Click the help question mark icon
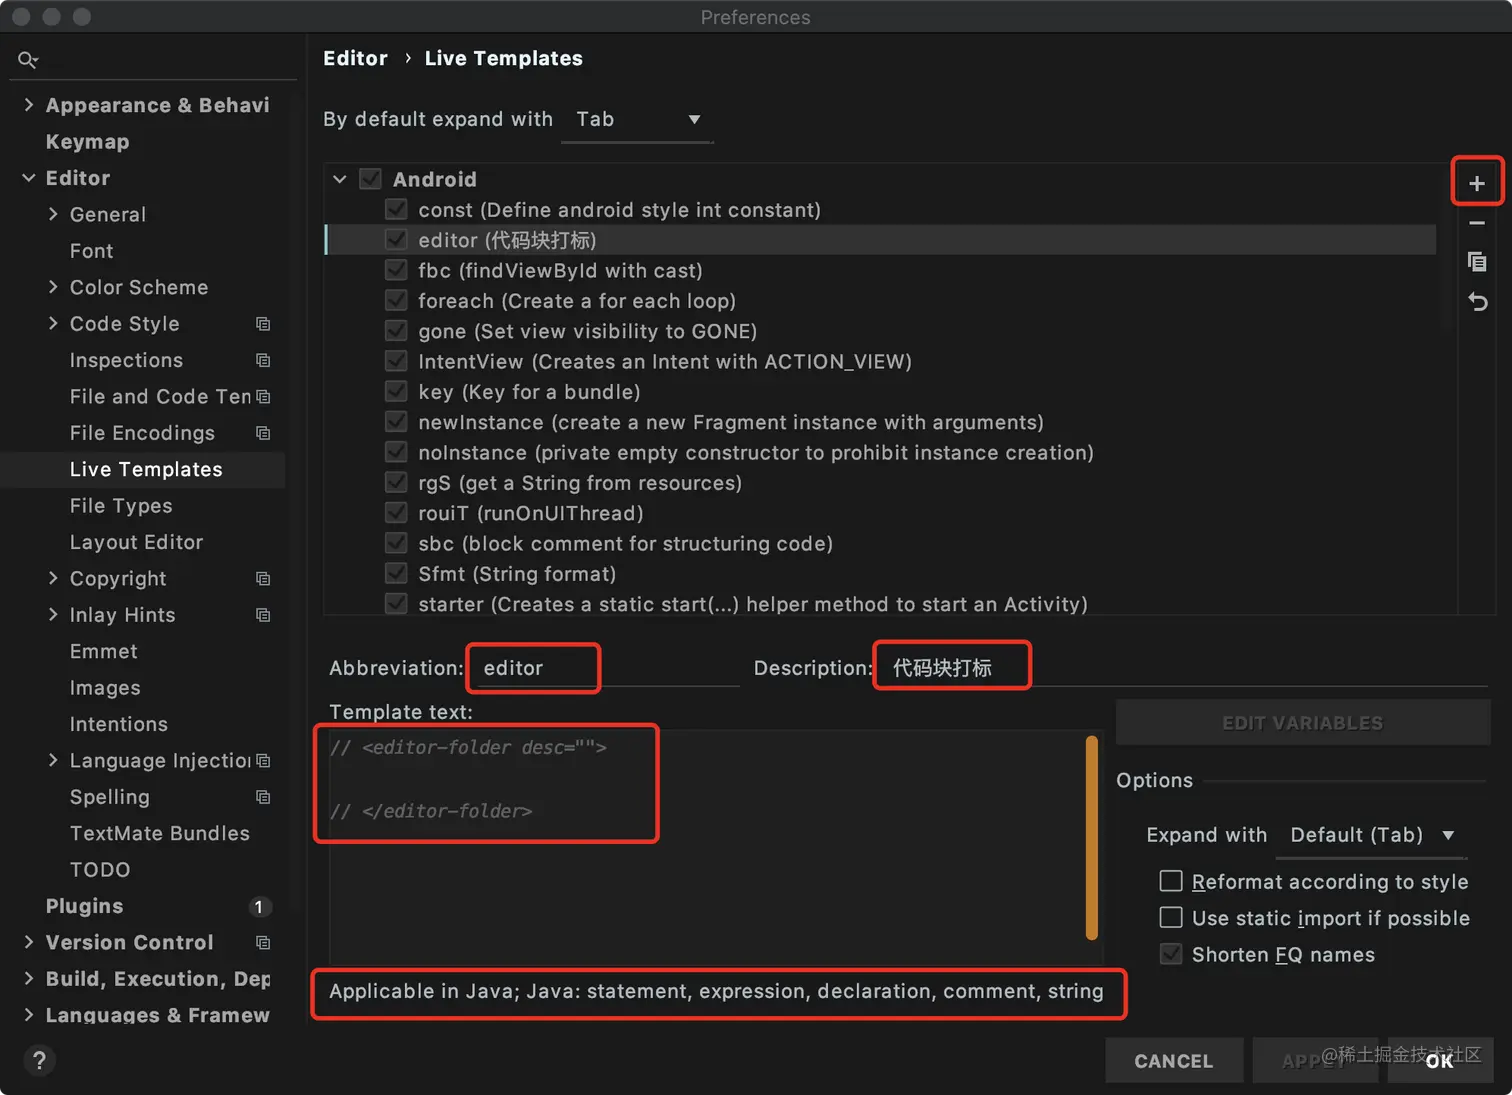1512x1095 pixels. click(x=39, y=1060)
